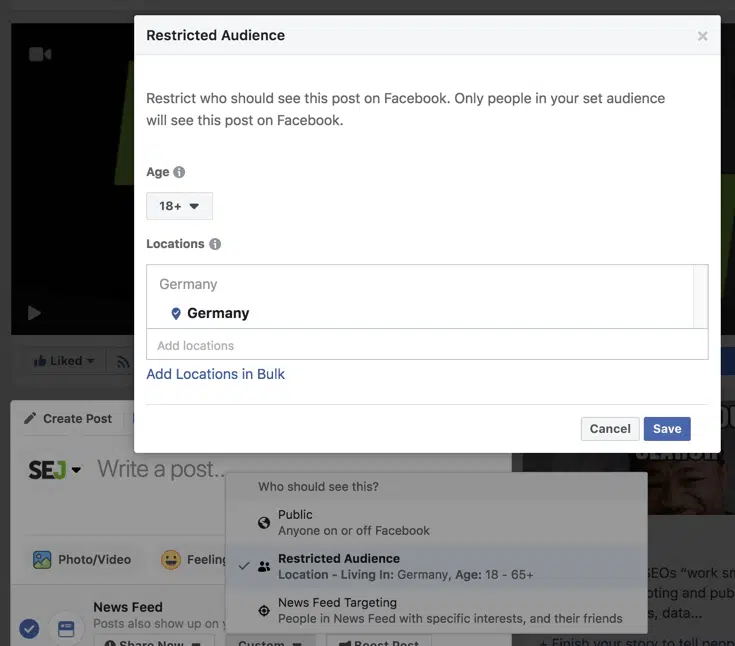The image size is (735, 646).
Task: Click the Age info icon
Action: pos(180,172)
